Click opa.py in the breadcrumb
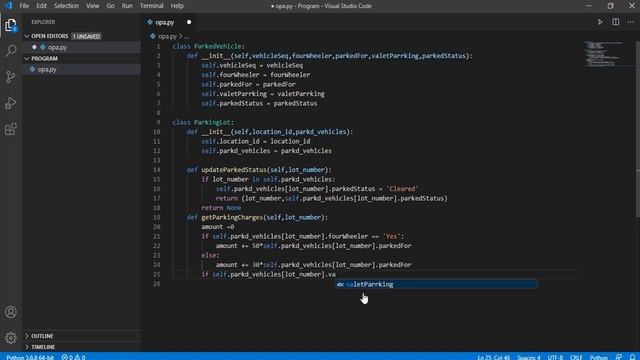640x360 pixels. click(x=167, y=36)
